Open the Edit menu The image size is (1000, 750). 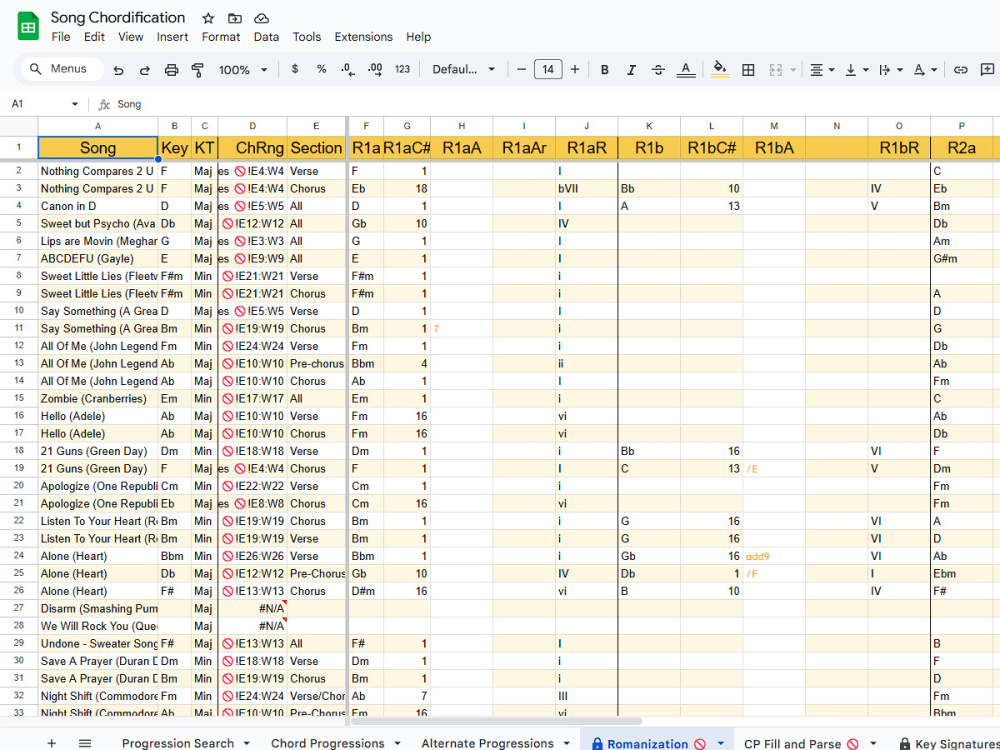(x=94, y=37)
